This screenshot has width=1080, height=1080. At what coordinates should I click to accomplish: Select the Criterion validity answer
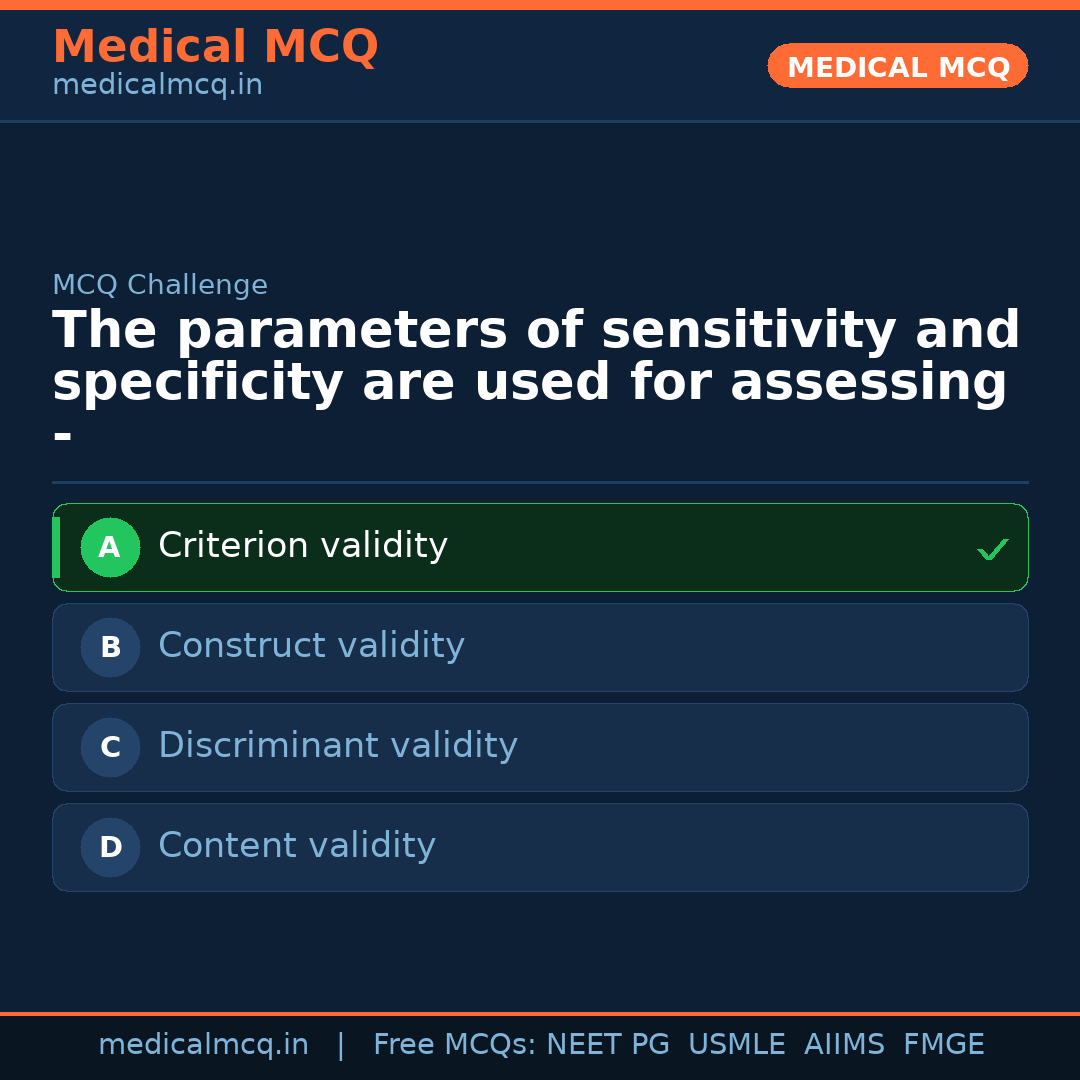303,546
